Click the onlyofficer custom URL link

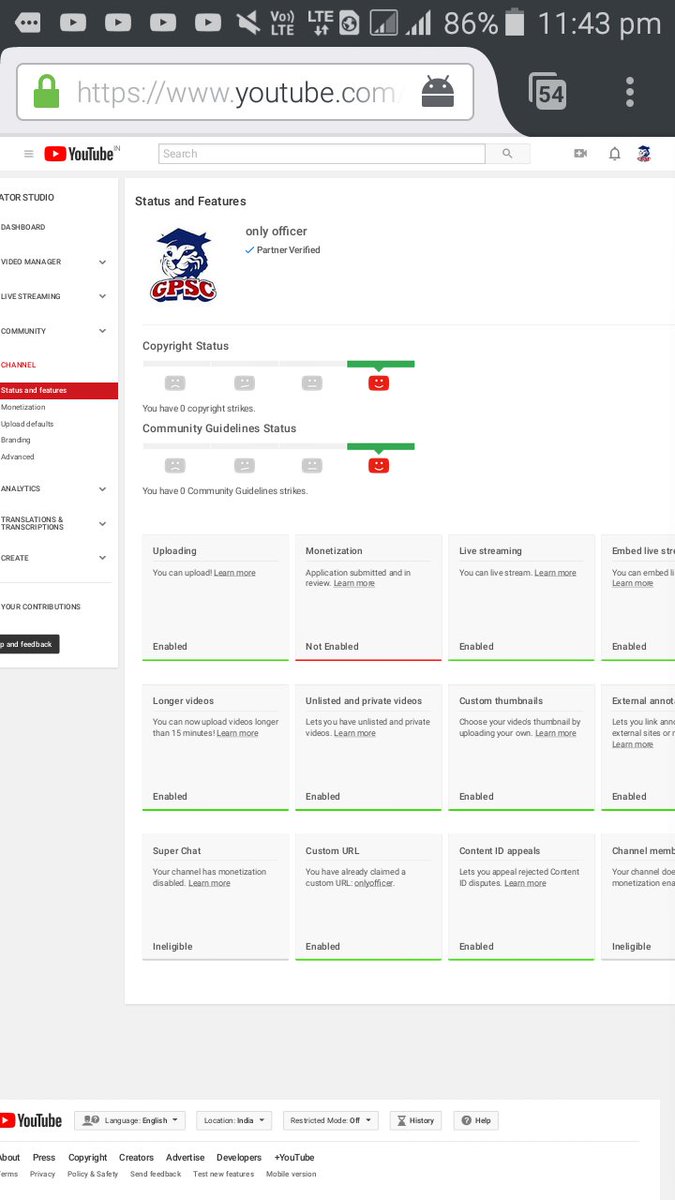(x=374, y=883)
